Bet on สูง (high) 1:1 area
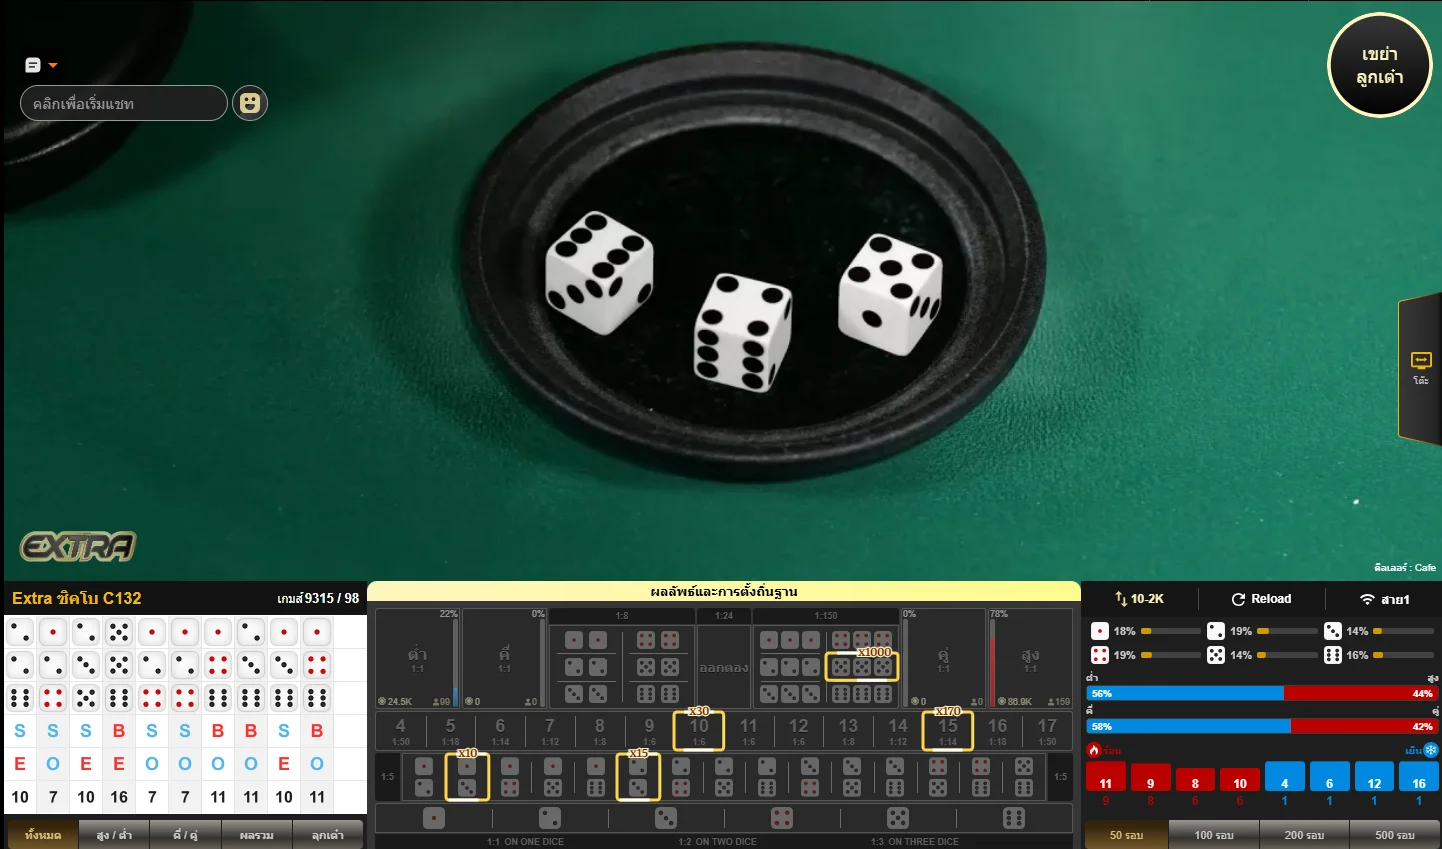The height and width of the screenshot is (849, 1442). [x=1030, y=658]
